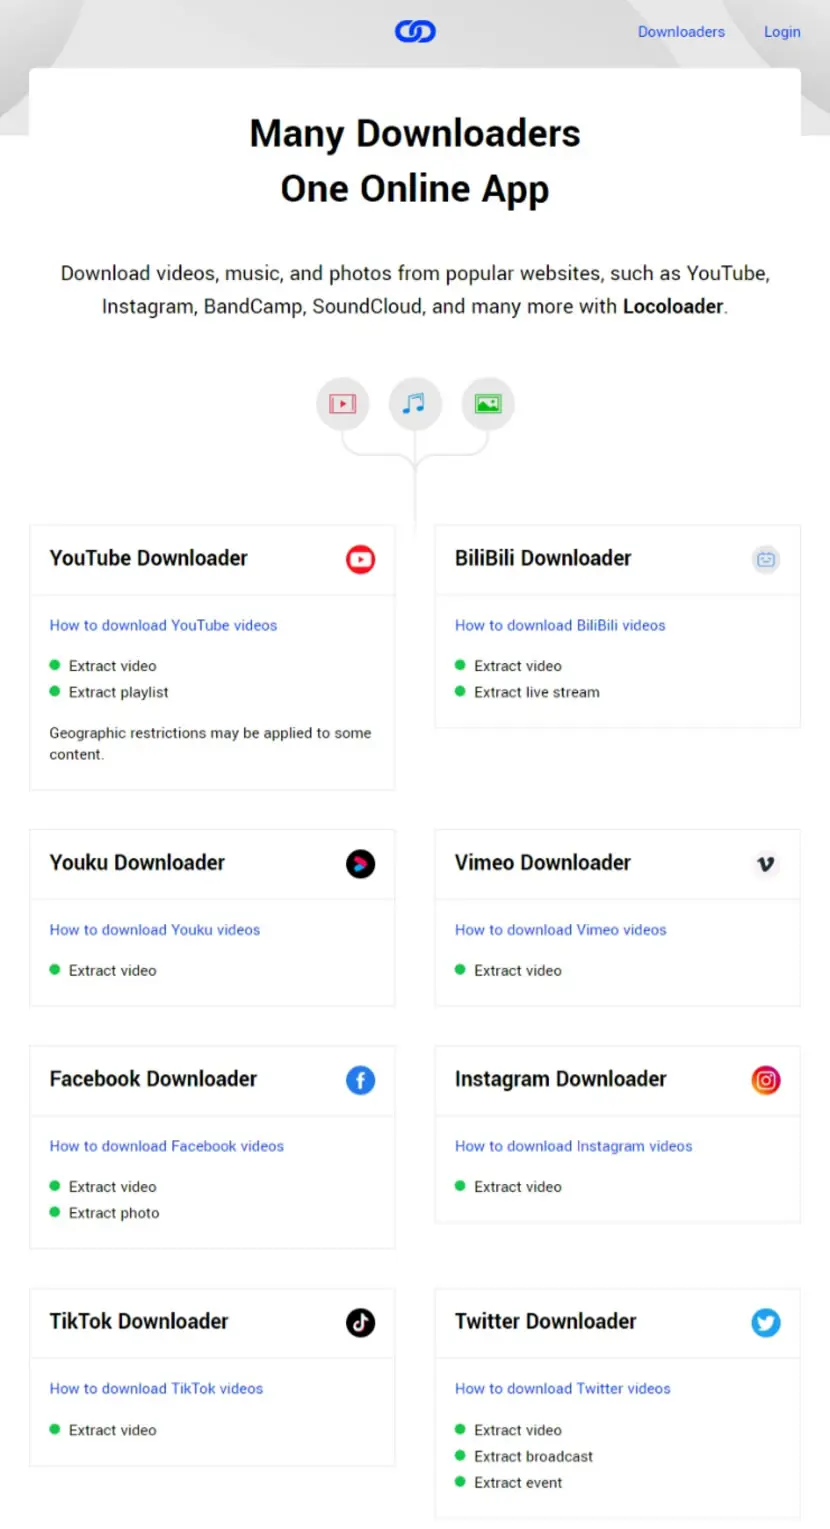The image size is (830, 1529).
Task: Select the Twitter Downloader heading
Action: tap(546, 1322)
